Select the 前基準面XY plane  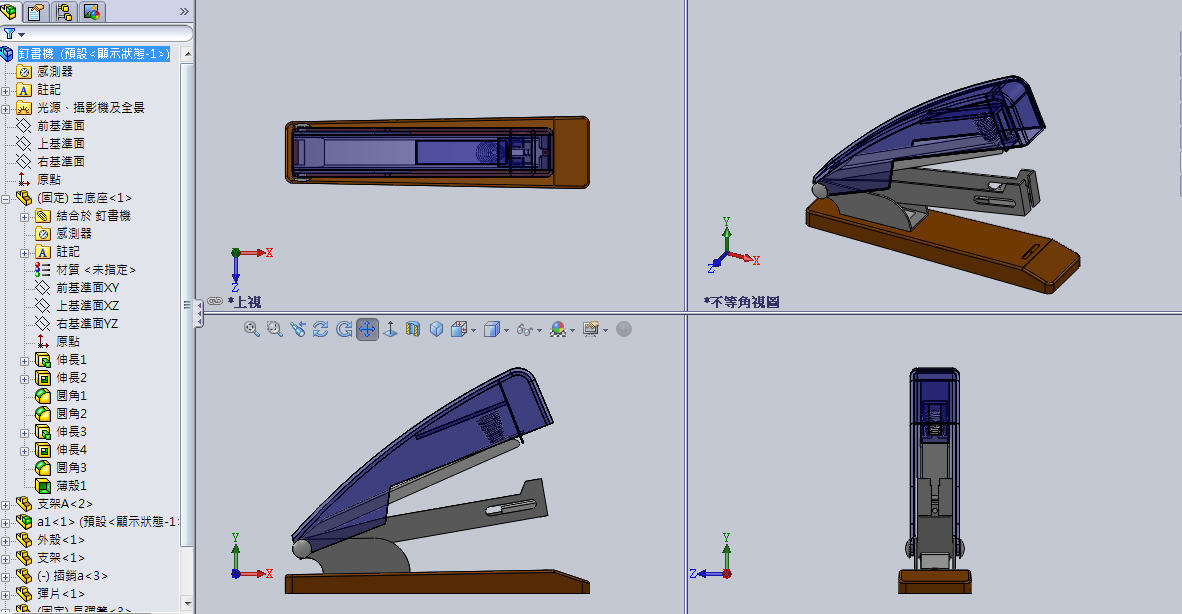tap(87, 288)
